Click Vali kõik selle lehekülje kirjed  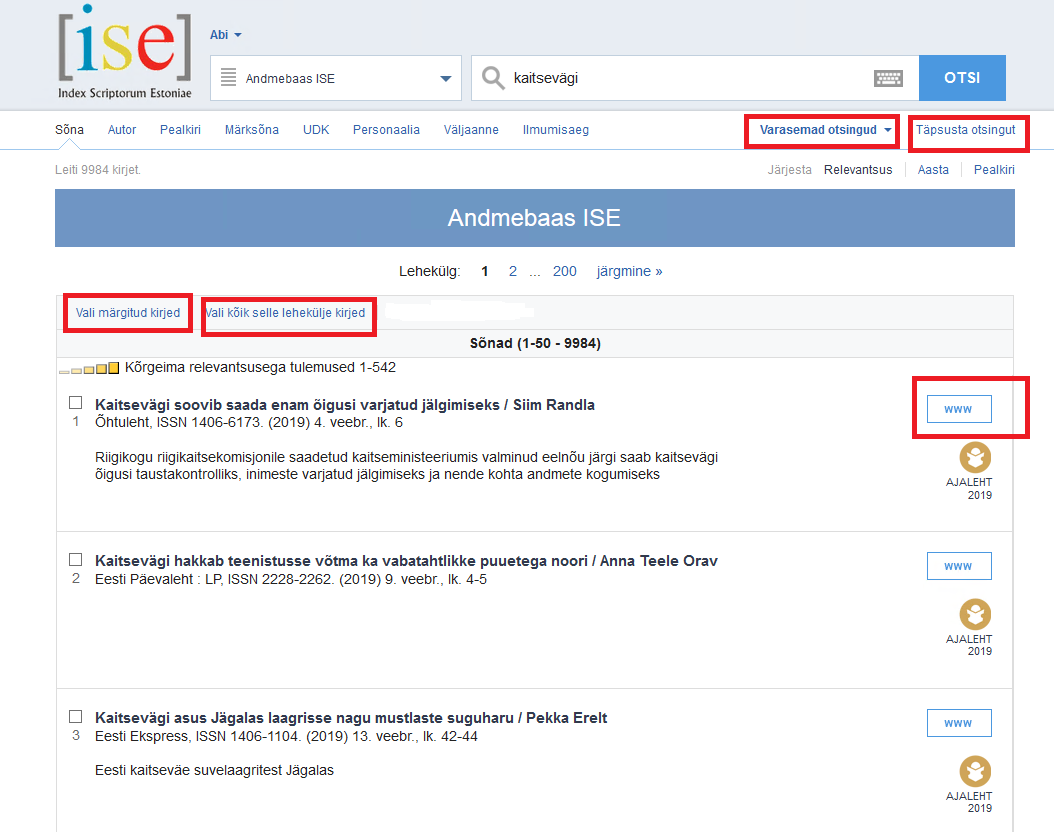286,313
